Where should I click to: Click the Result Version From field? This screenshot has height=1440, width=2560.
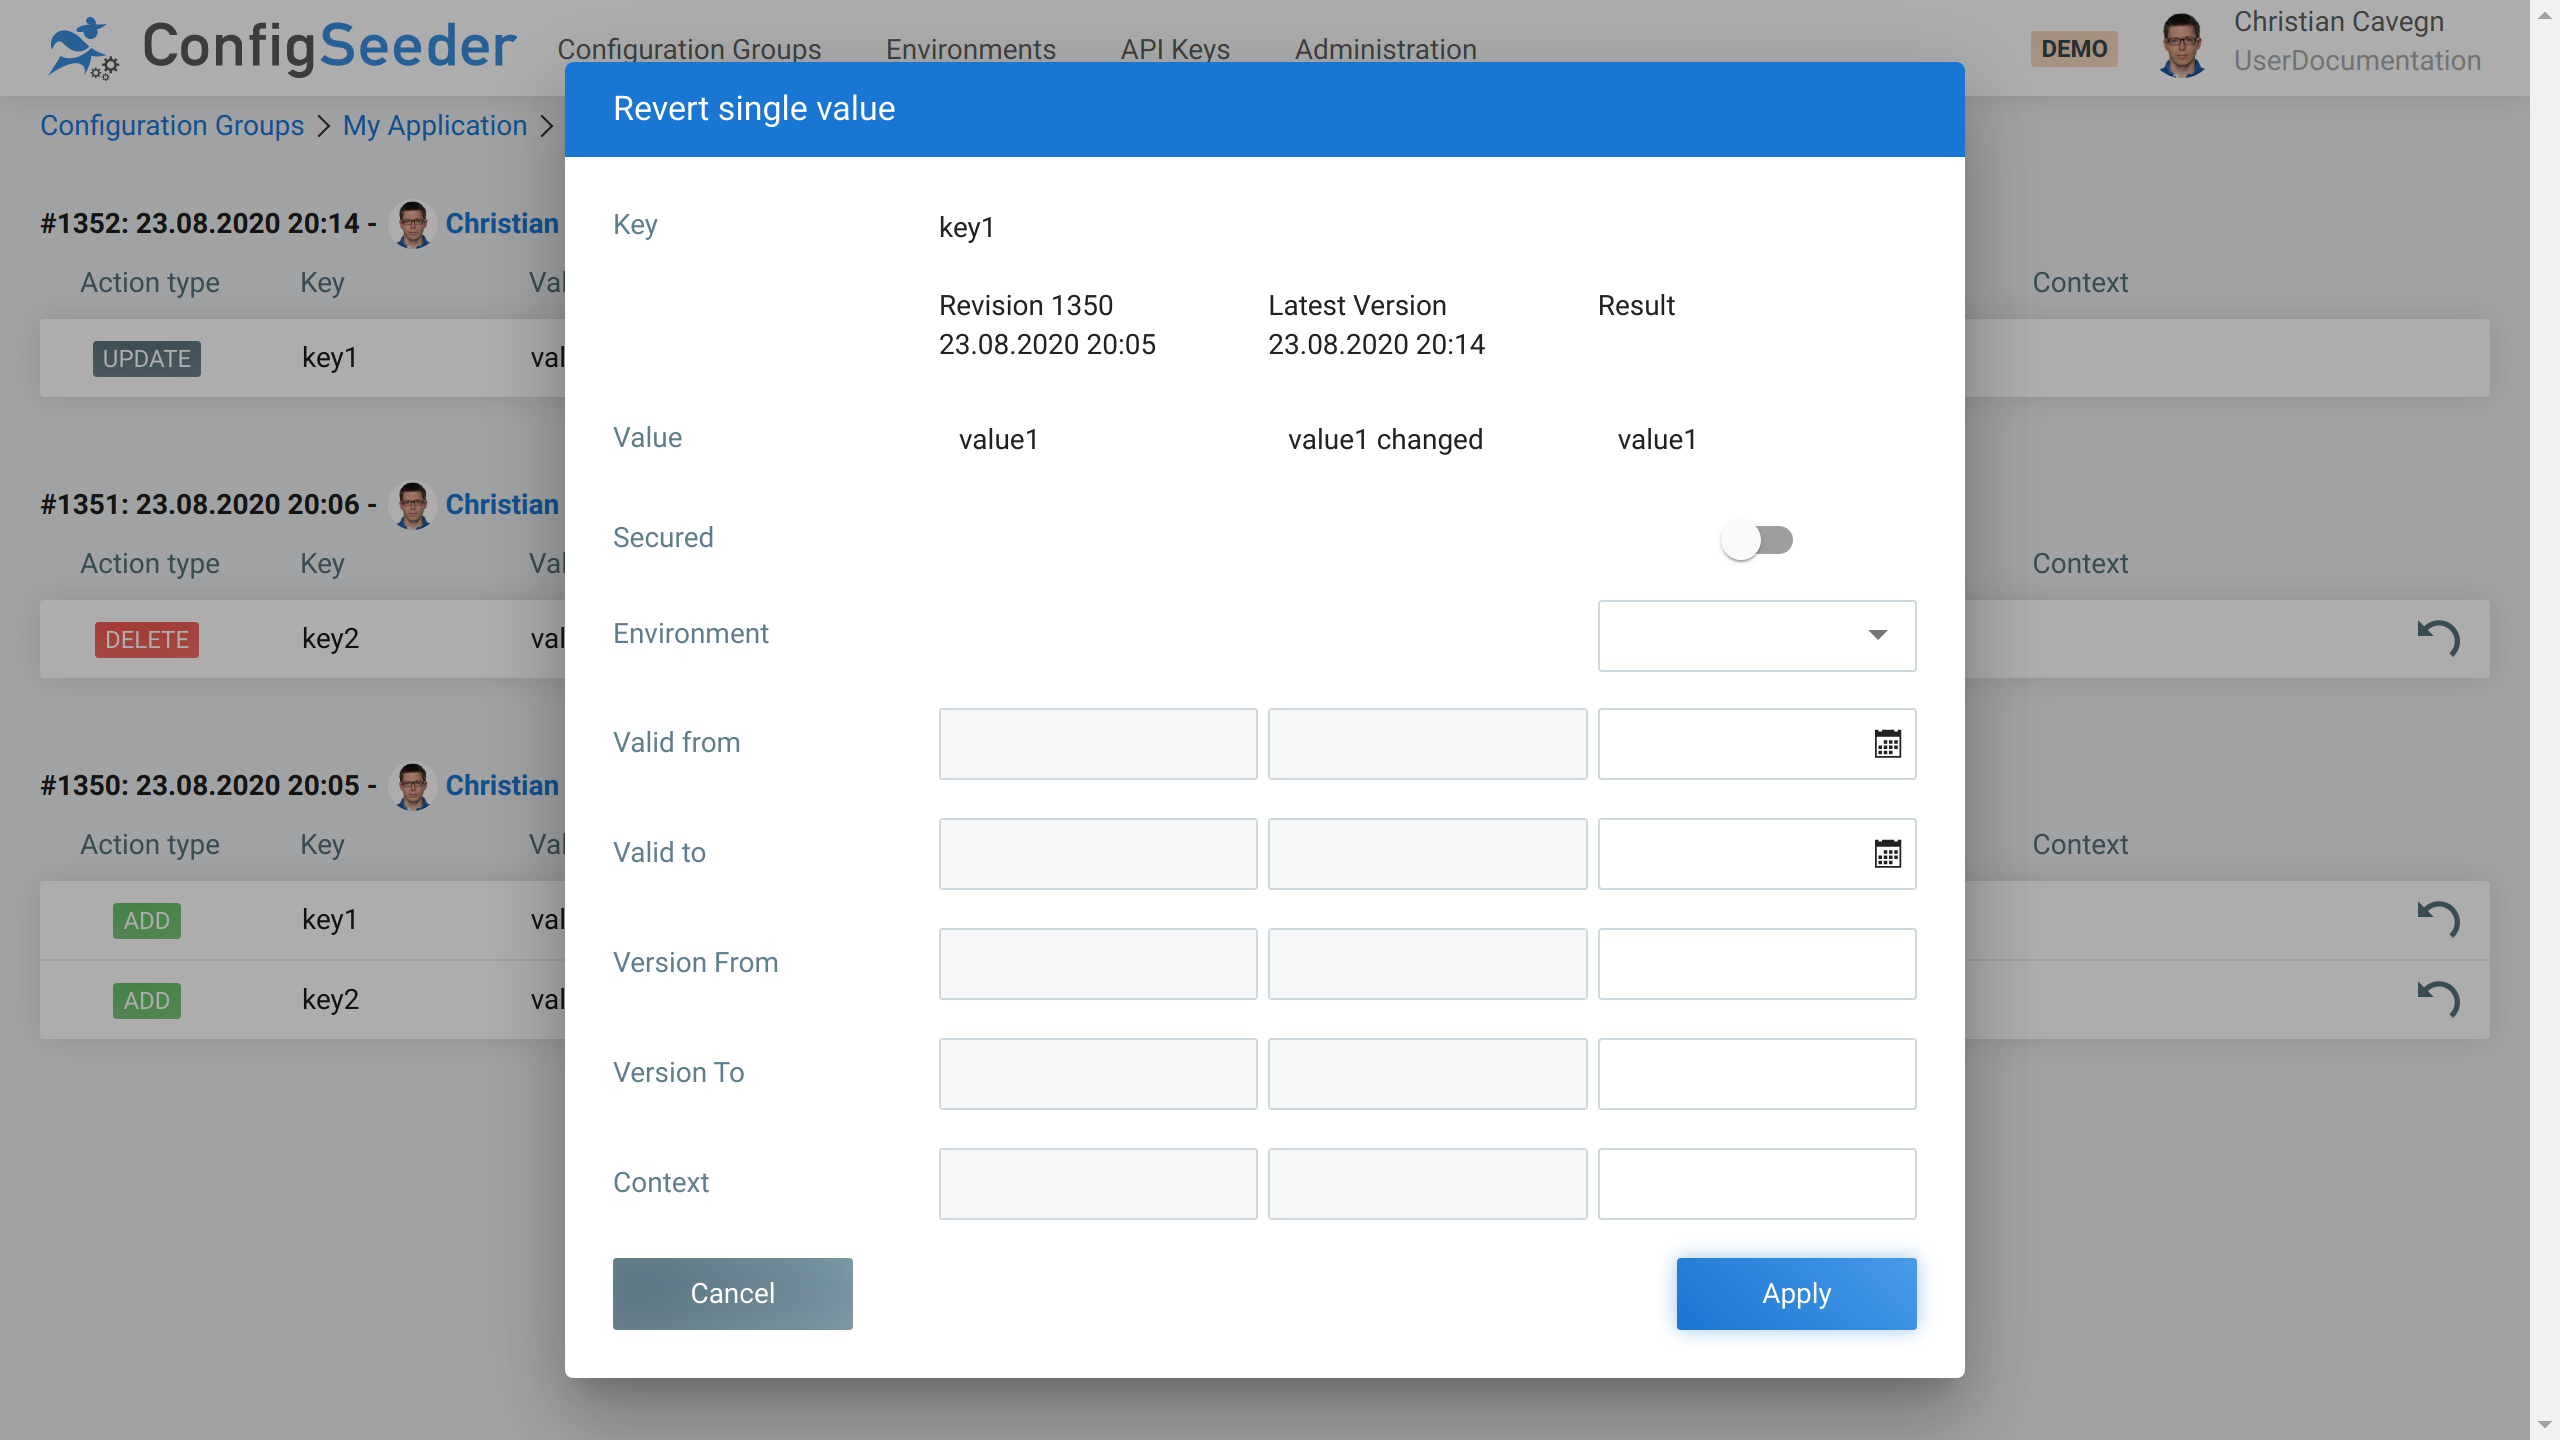[1756, 963]
